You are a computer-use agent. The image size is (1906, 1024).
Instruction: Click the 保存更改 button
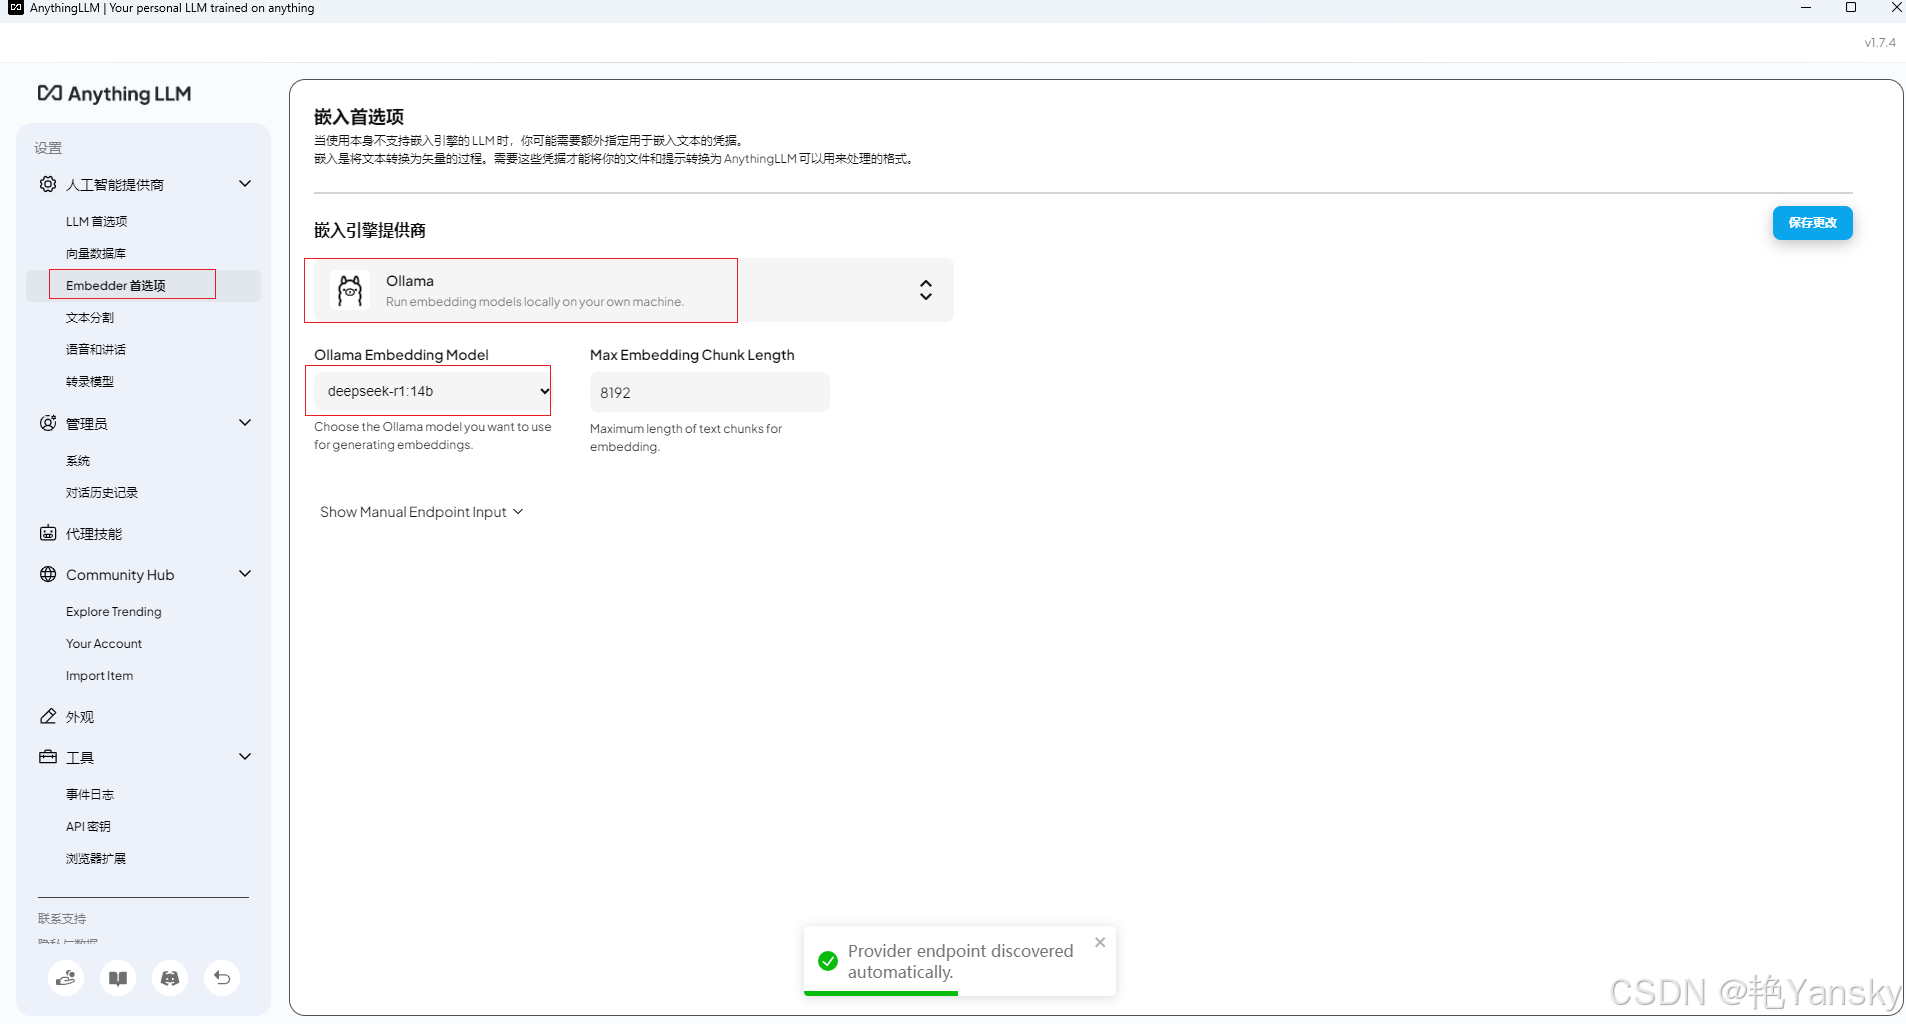(x=1812, y=222)
